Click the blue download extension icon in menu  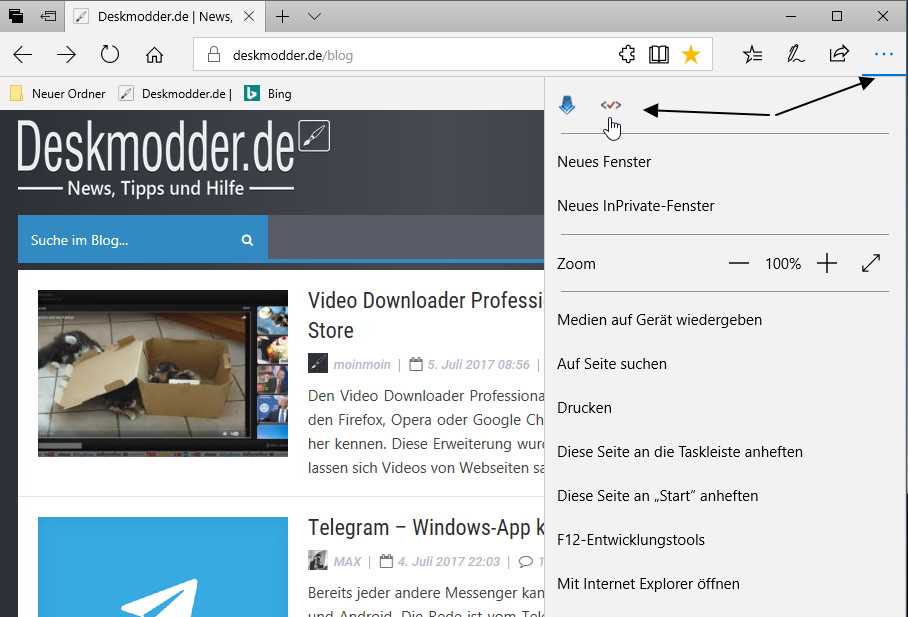(x=567, y=105)
